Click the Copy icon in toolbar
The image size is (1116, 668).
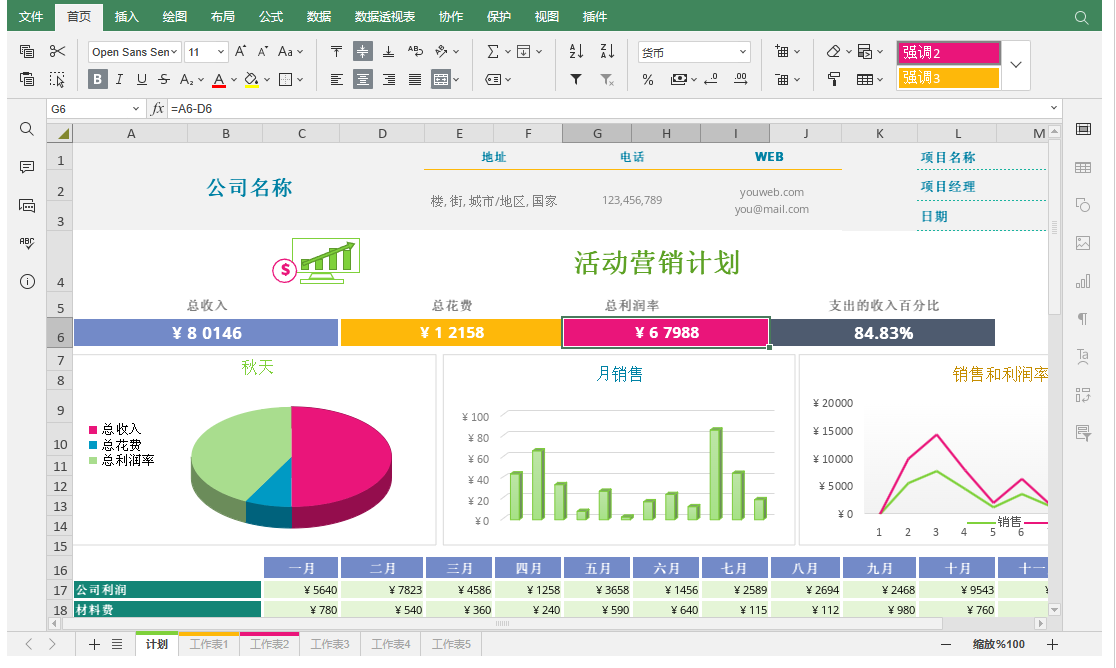[x=27, y=51]
